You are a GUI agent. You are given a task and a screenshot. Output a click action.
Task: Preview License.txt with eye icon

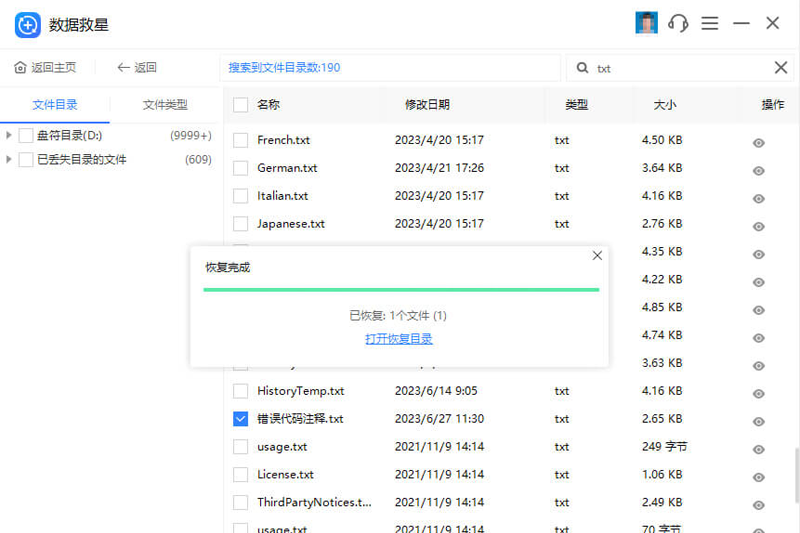tap(759, 477)
